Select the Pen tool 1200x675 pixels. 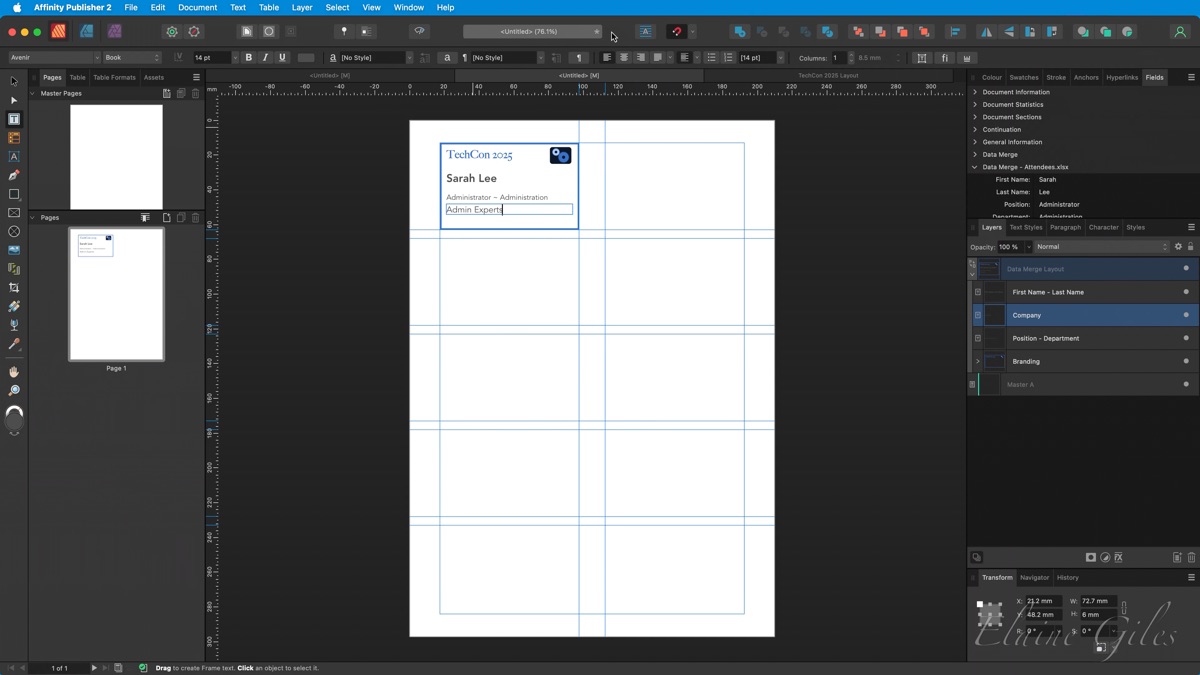(14, 175)
